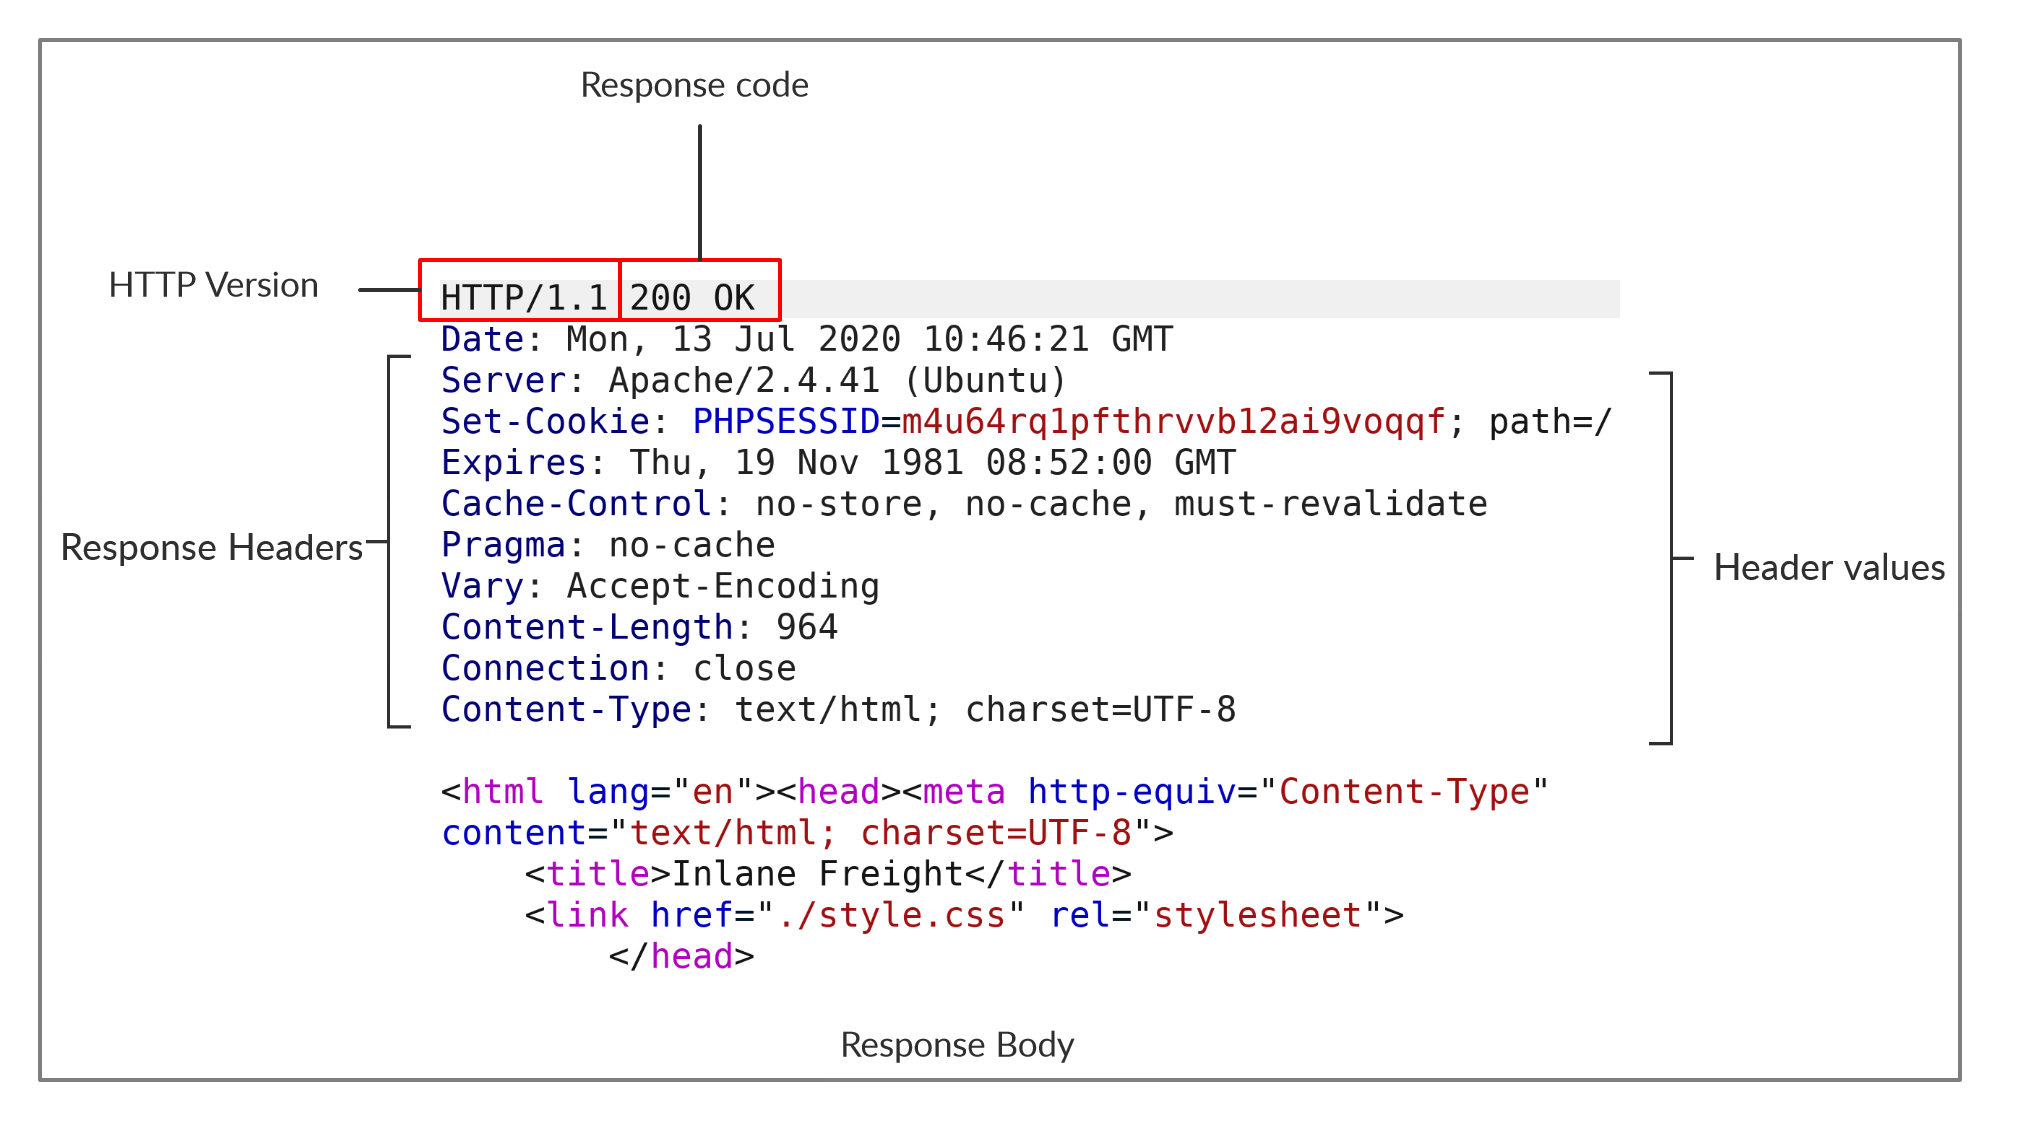Click the Expires header name

[x=513, y=462]
